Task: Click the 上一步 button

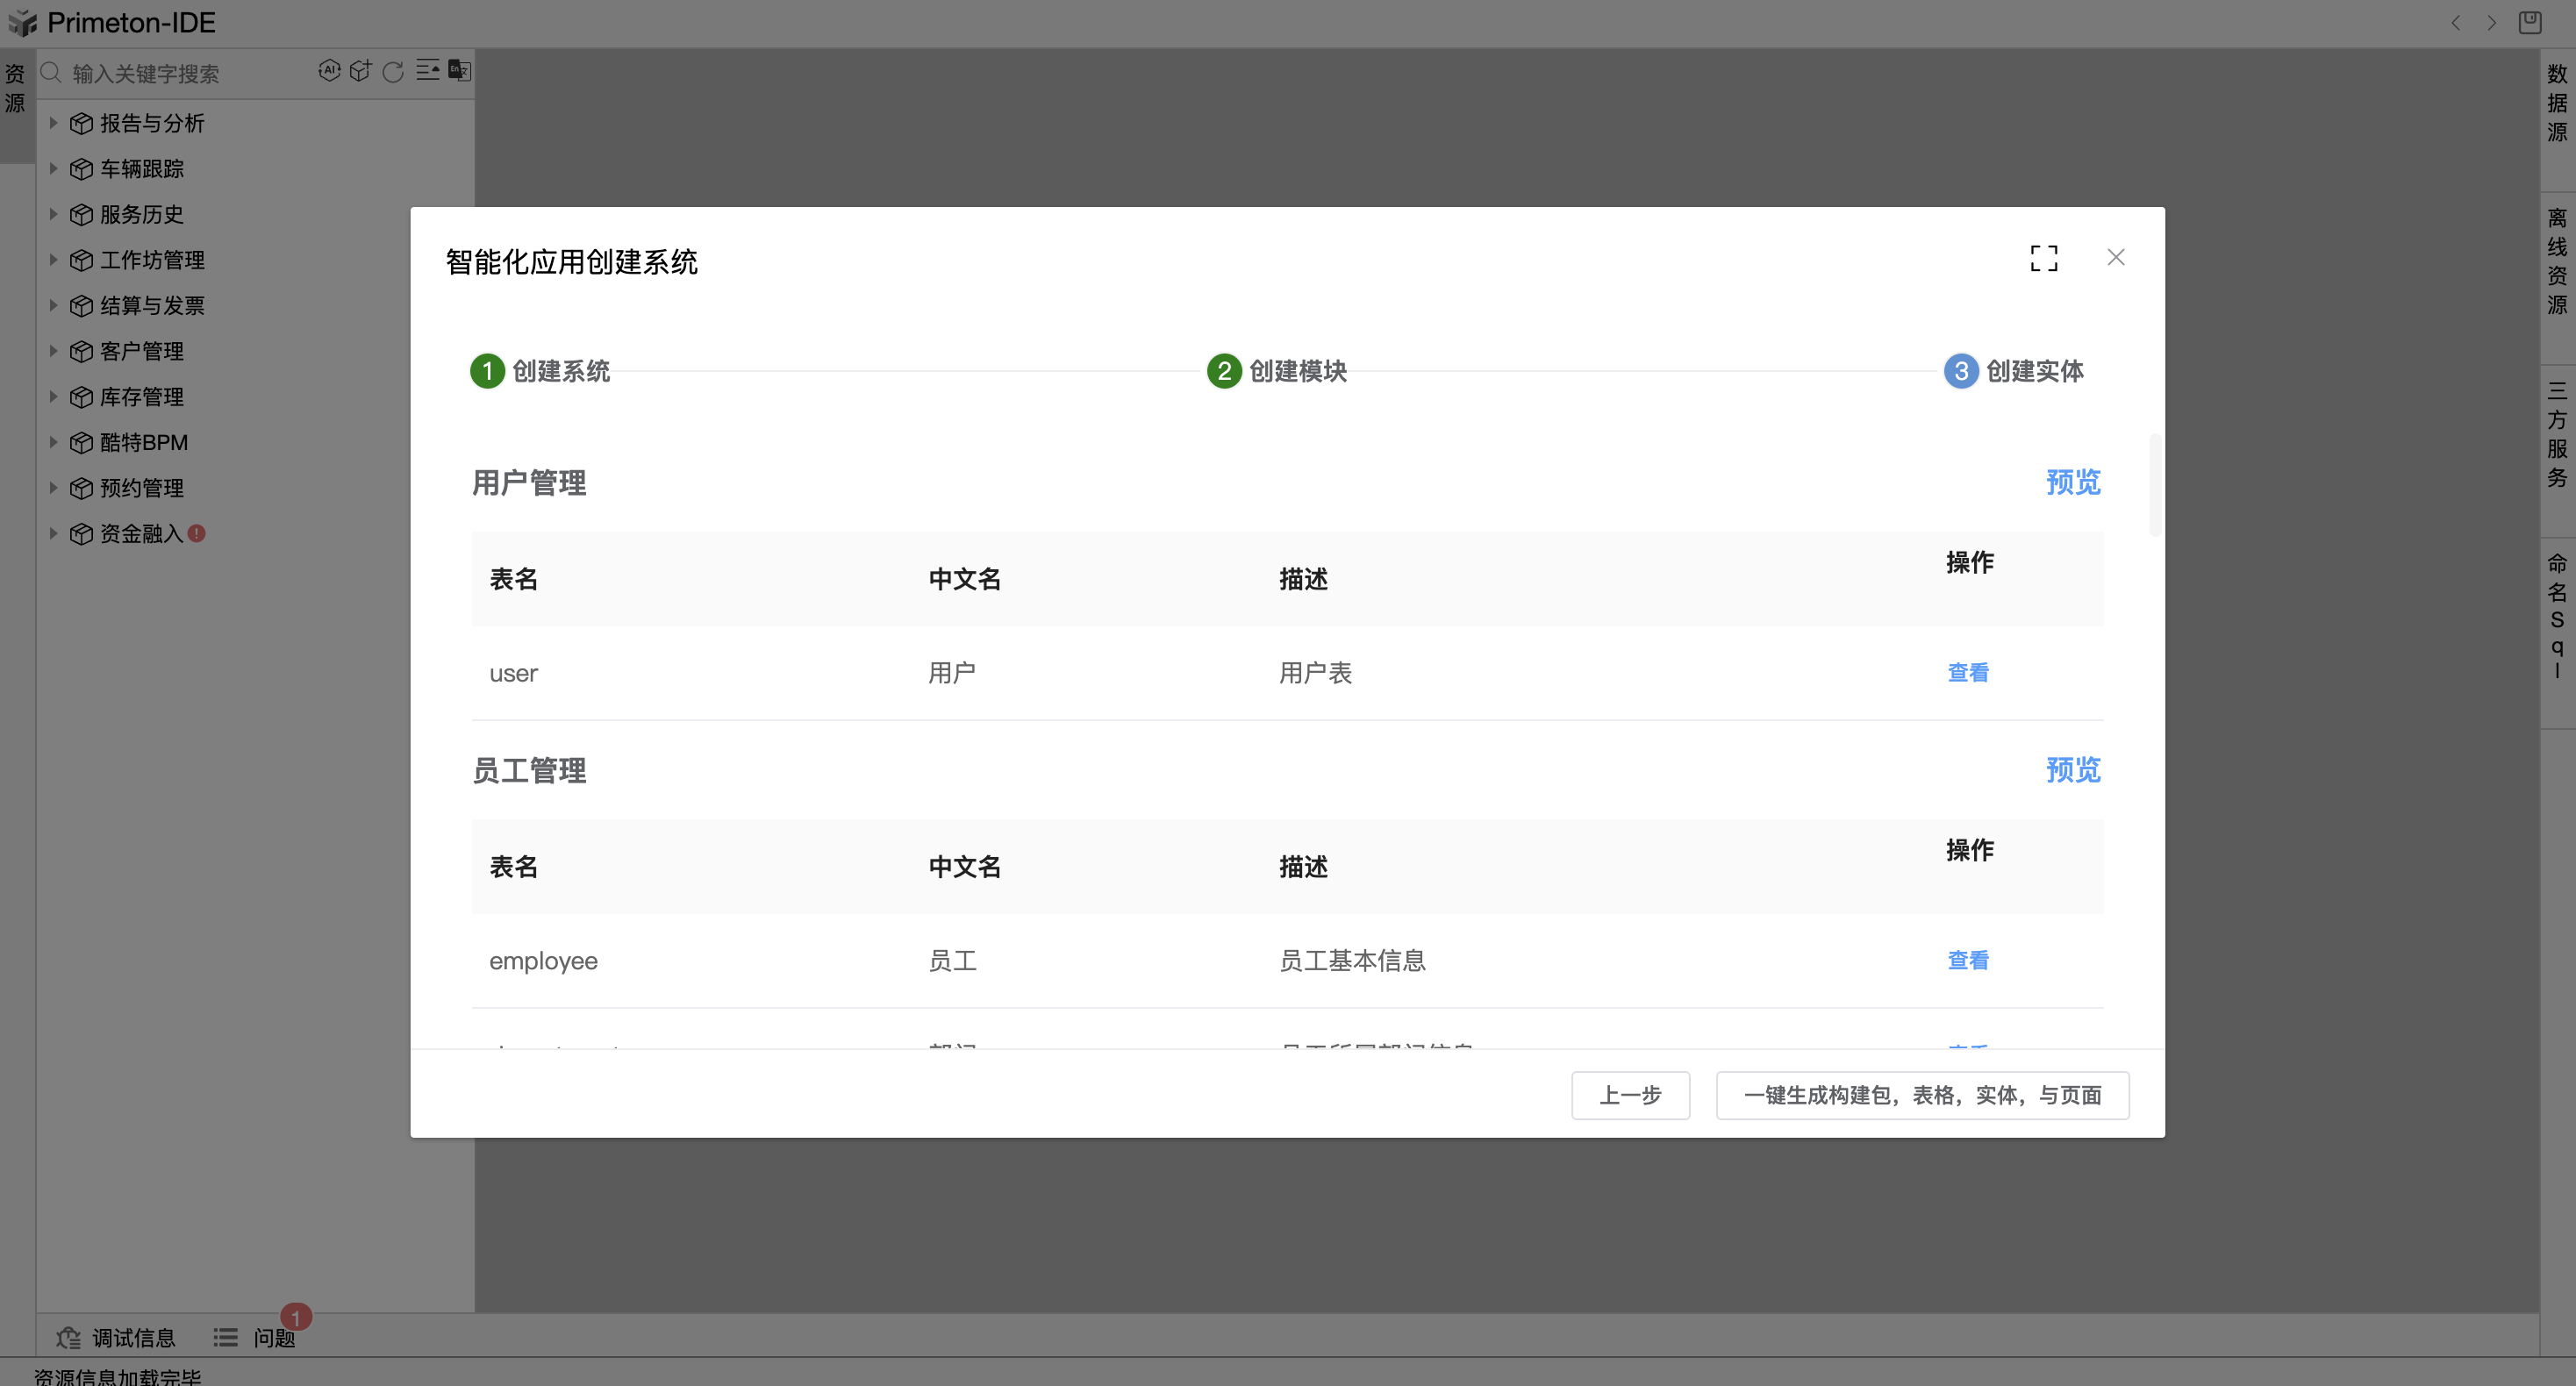Action: (1630, 1095)
